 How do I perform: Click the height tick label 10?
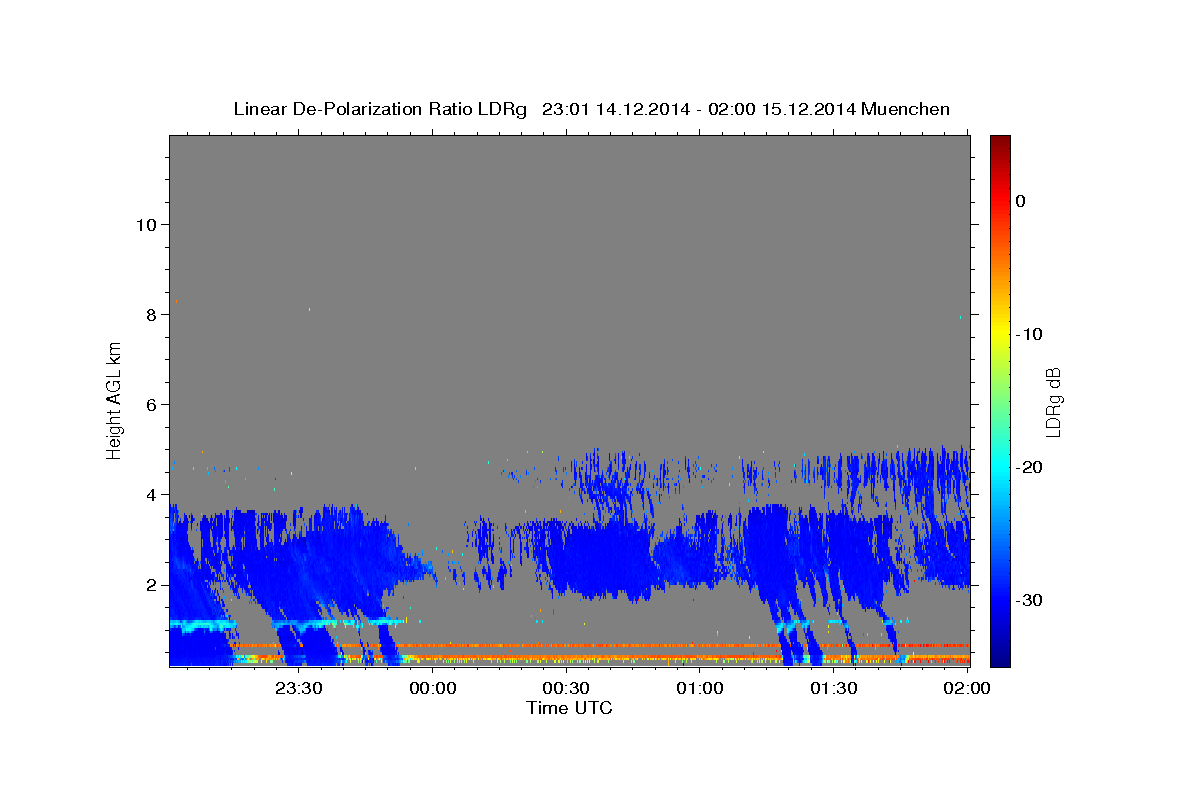coord(145,224)
